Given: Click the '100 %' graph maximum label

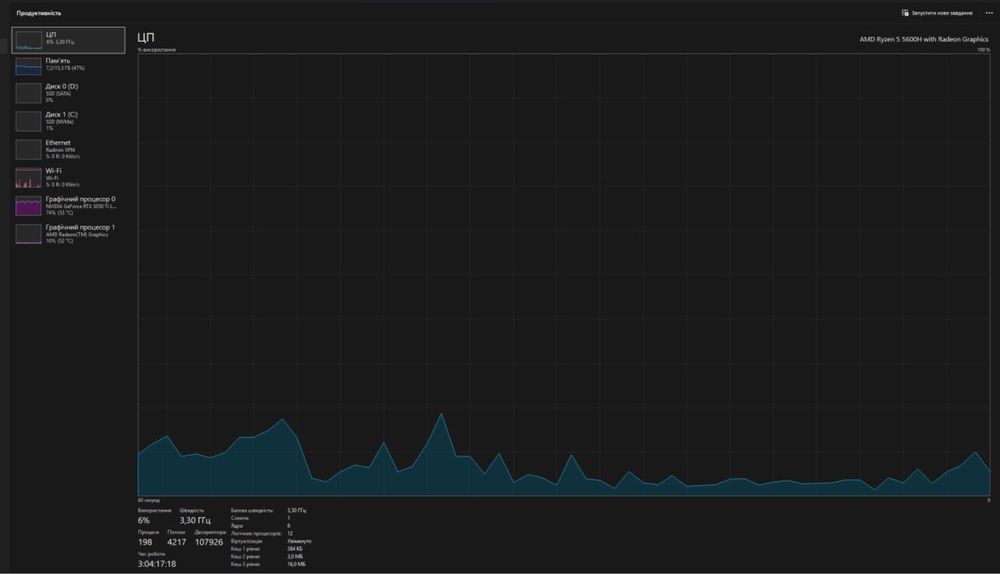Looking at the screenshot, I should click(x=983, y=50).
